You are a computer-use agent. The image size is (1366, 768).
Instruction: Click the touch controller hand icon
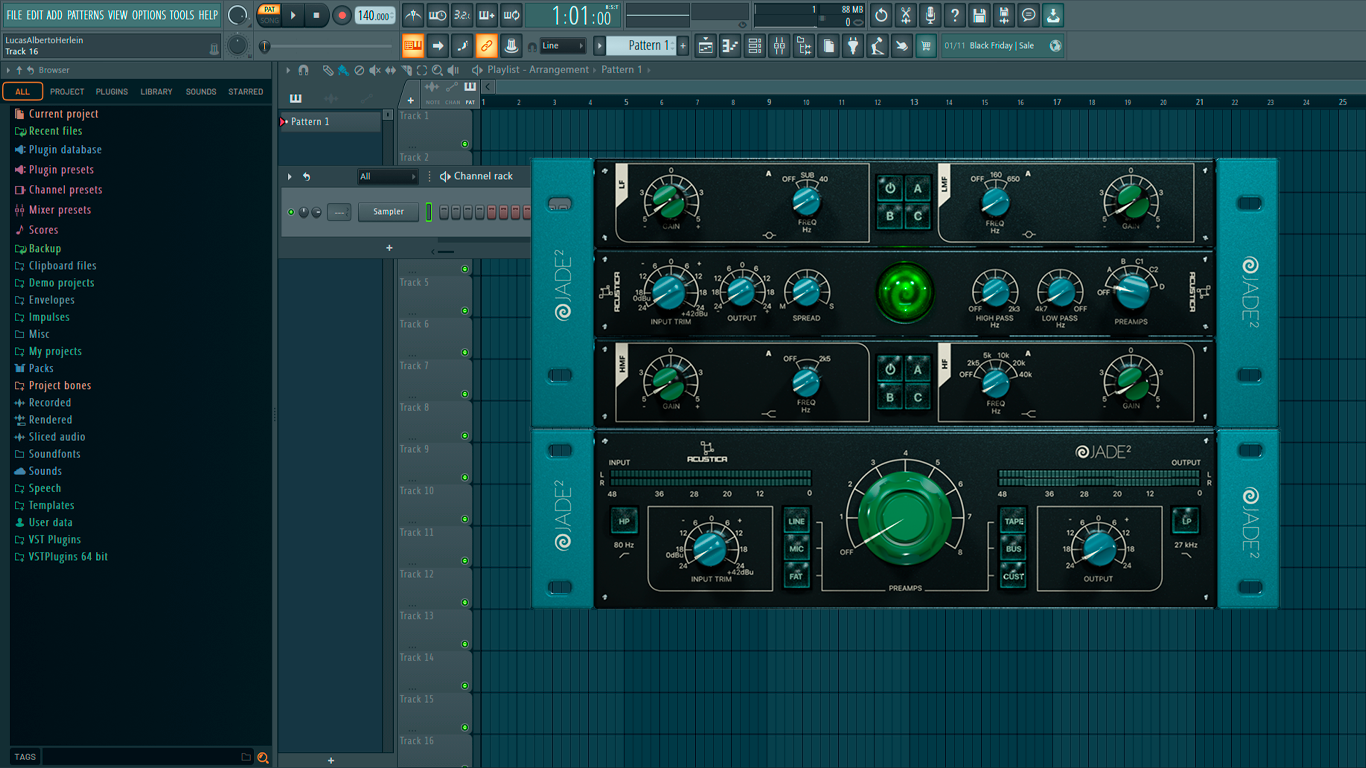pos(902,46)
